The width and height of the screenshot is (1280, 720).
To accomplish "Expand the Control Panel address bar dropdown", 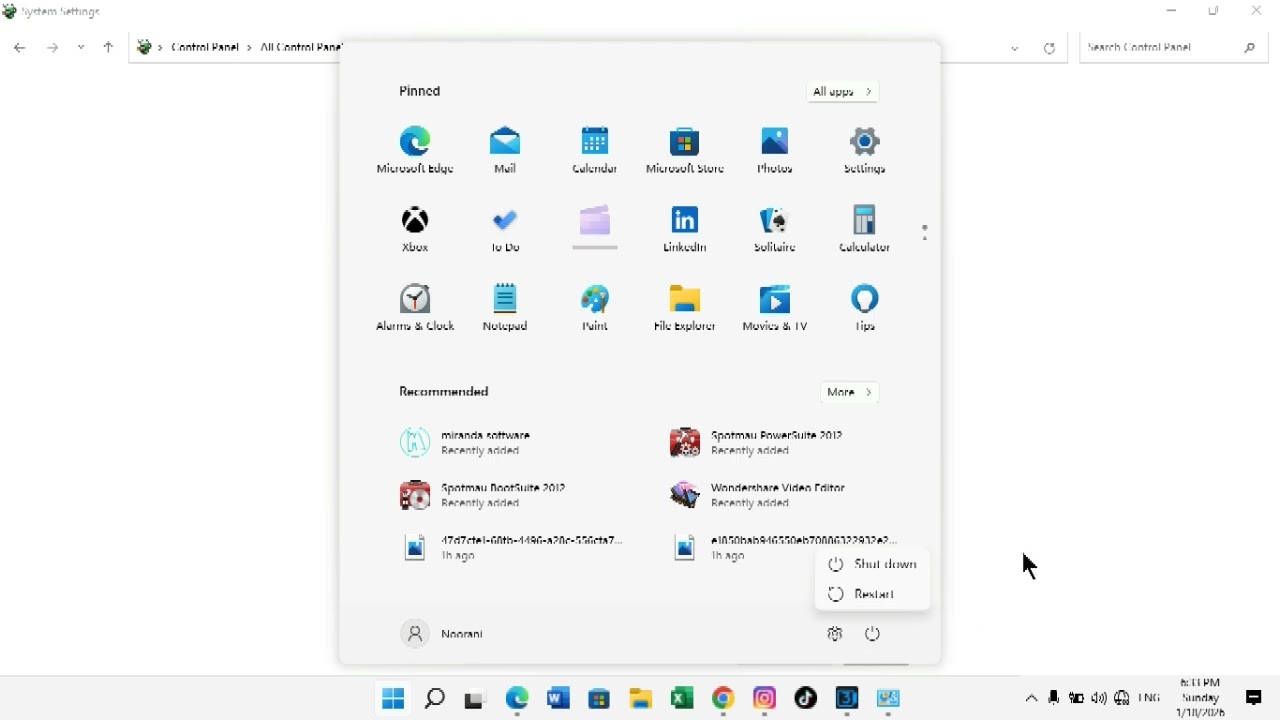I will point(1015,48).
